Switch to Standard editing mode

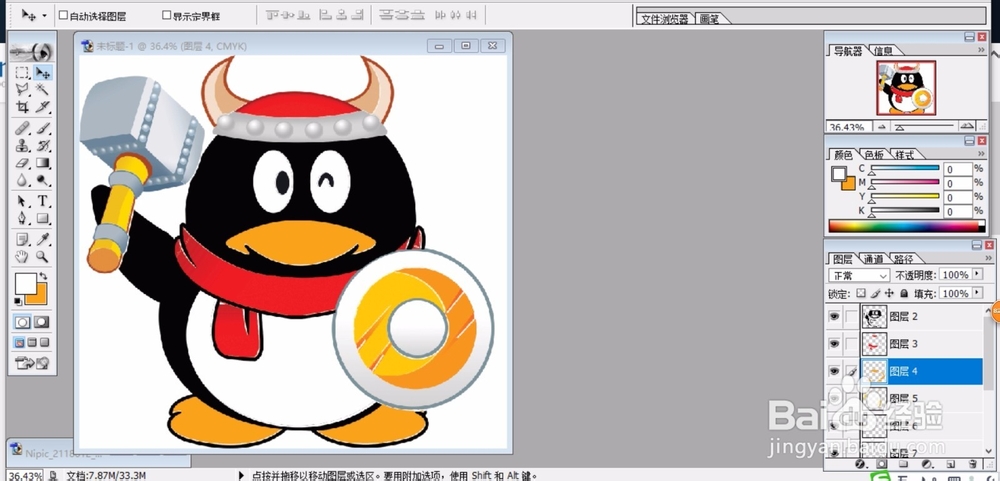point(23,322)
